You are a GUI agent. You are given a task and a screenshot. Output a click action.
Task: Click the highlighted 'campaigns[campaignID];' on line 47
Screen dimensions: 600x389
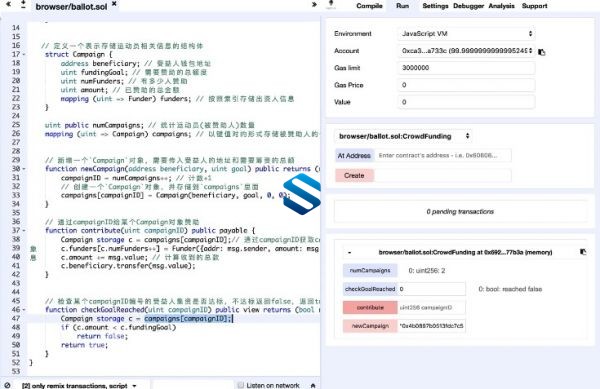click(x=188, y=318)
